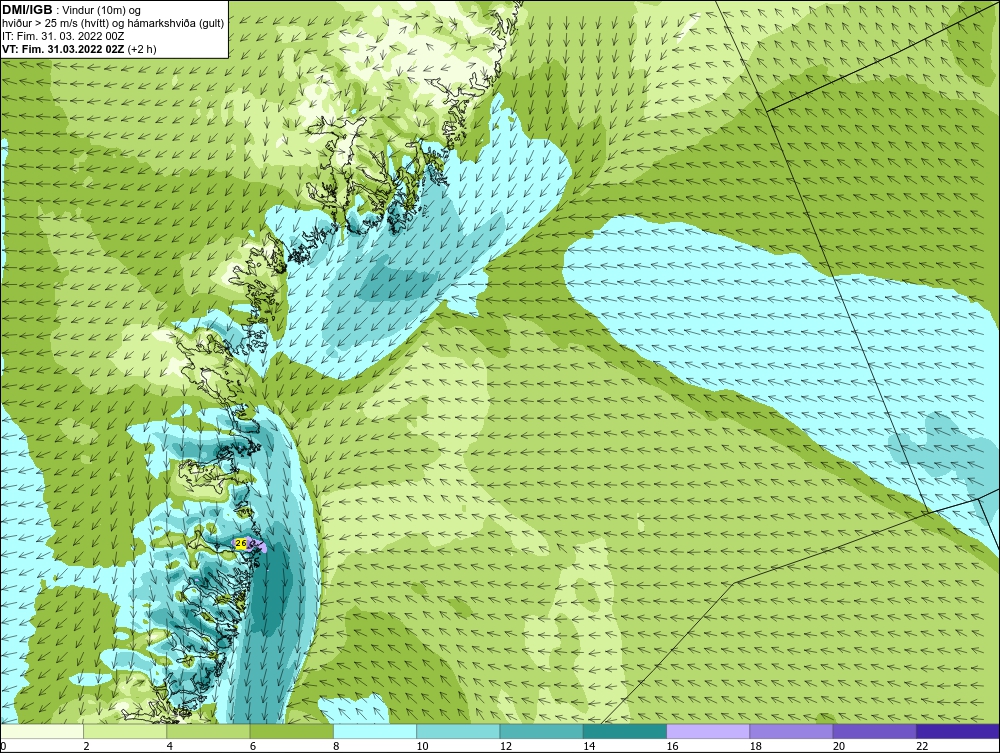Click the darkest purple legend color above 22

pyautogui.click(x=958, y=731)
